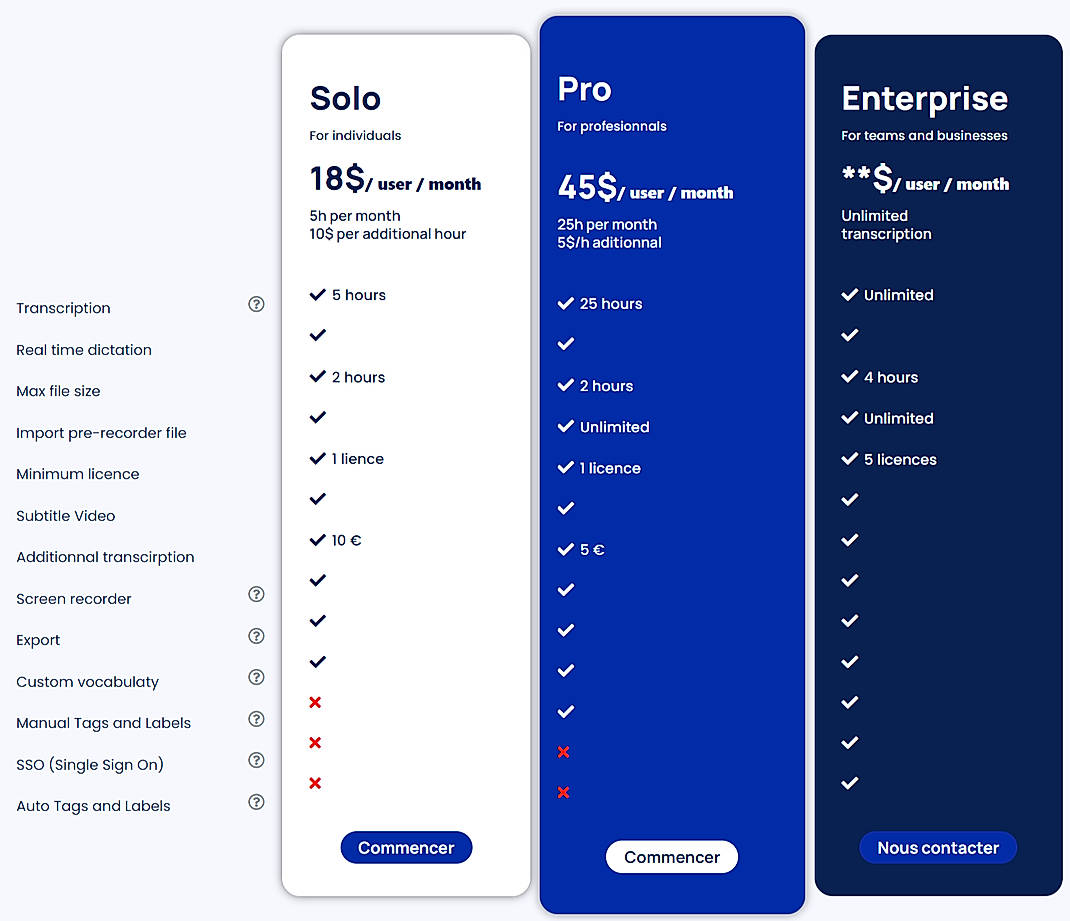Click the Custom vocabulary question mark icon
Viewport: 1070px width, 921px height.
coord(256,677)
